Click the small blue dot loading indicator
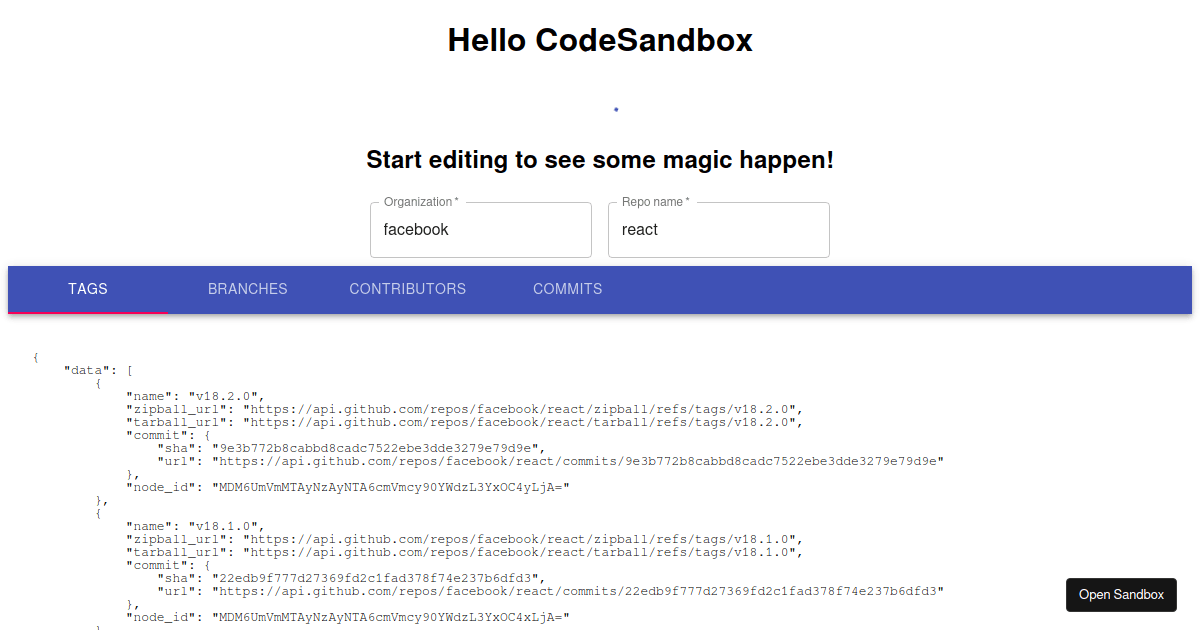1200x630 pixels. pyautogui.click(x=616, y=110)
